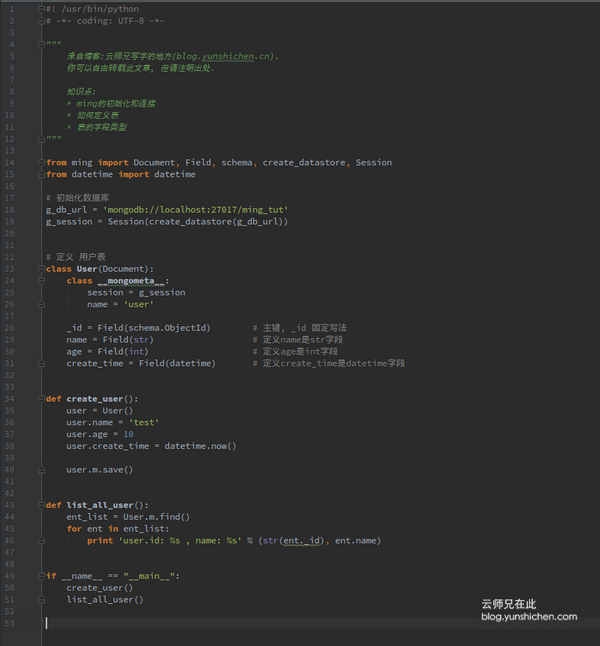Fold the create_user function definition
This screenshot has width=600, height=646.
[x=43, y=398]
